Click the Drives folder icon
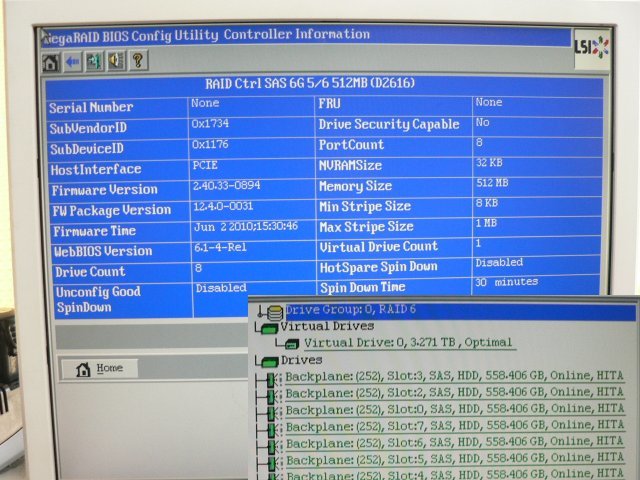640x480 pixels. [x=270, y=361]
